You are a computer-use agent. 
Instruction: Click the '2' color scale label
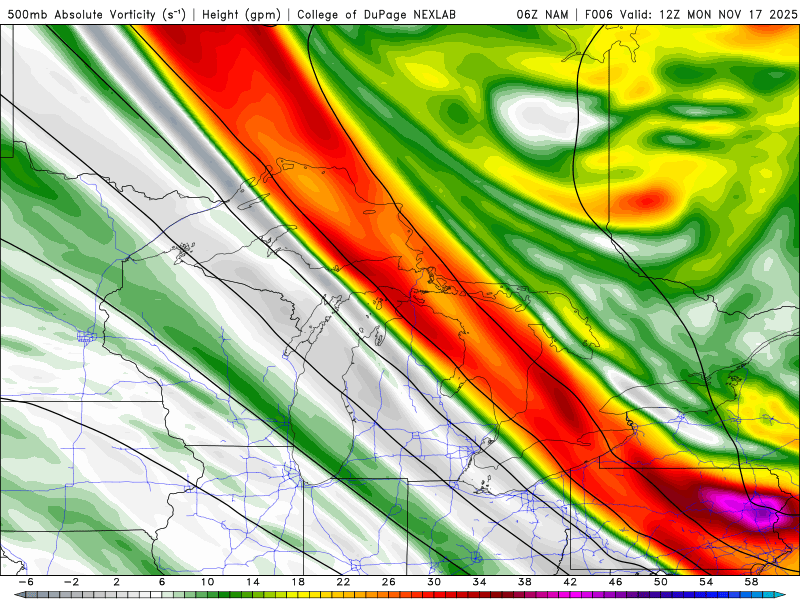(116, 582)
